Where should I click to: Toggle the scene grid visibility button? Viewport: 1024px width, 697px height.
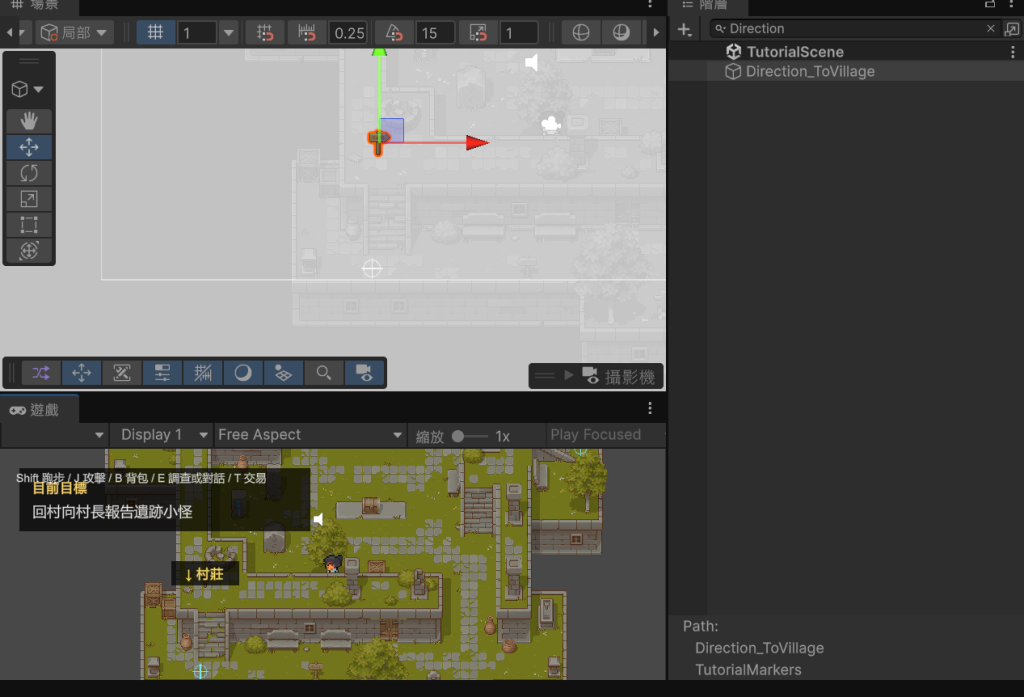pos(155,32)
